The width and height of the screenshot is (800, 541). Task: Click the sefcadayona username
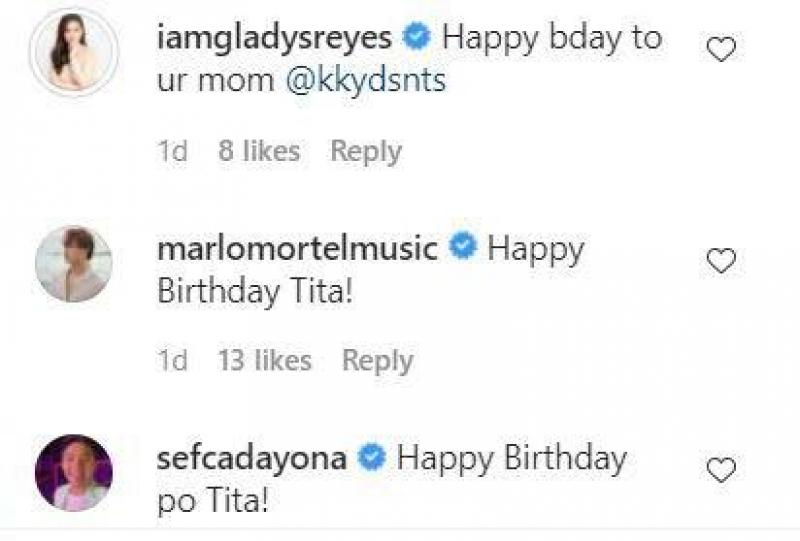[x=253, y=458]
